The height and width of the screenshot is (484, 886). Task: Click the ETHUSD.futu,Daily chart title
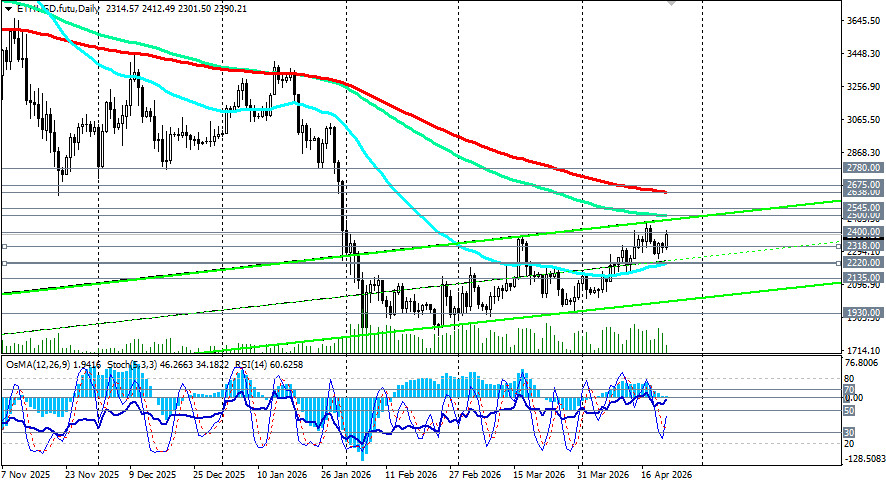58,9
